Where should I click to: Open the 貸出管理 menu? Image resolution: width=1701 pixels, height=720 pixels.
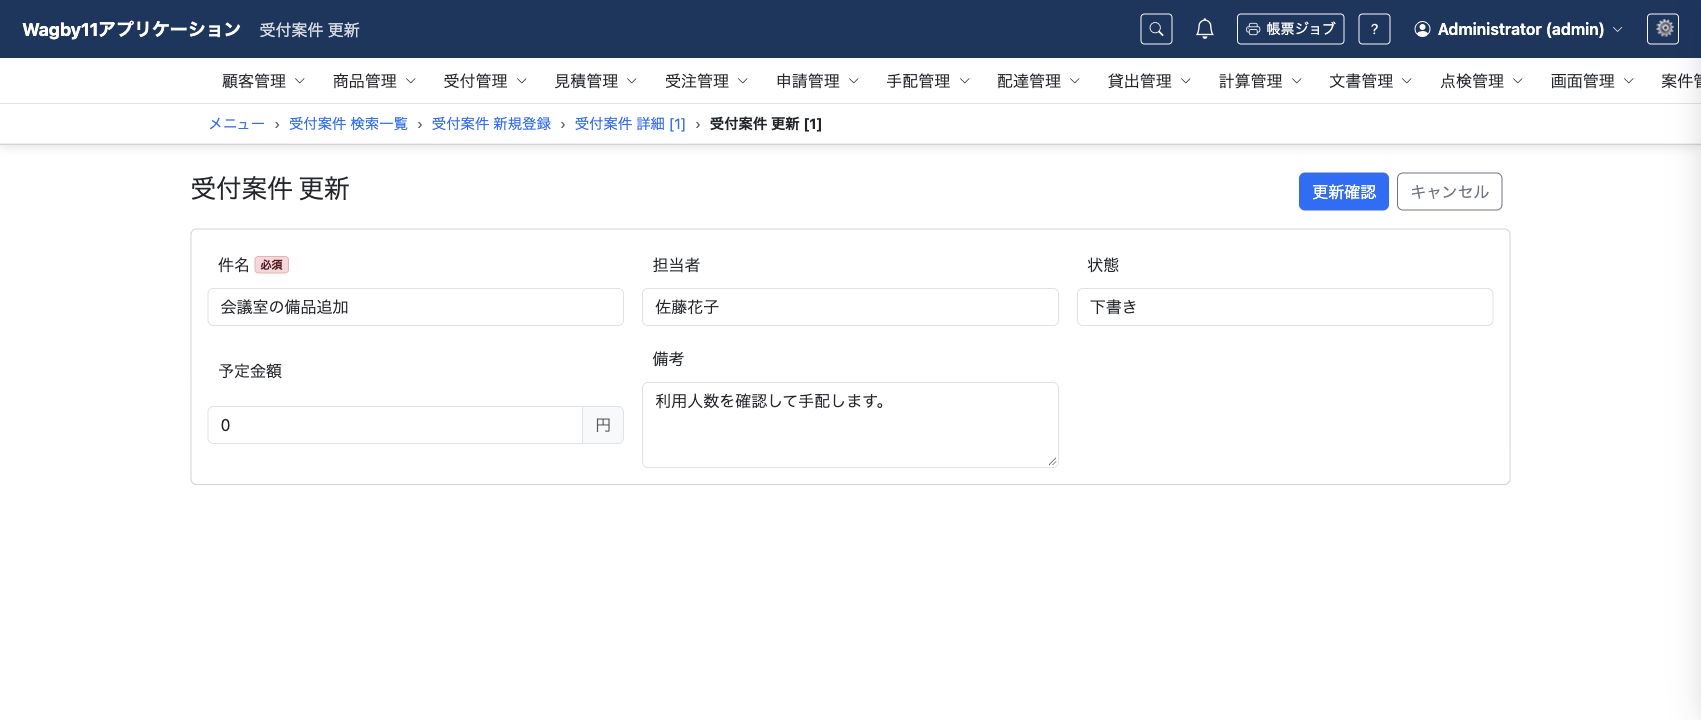(1149, 81)
